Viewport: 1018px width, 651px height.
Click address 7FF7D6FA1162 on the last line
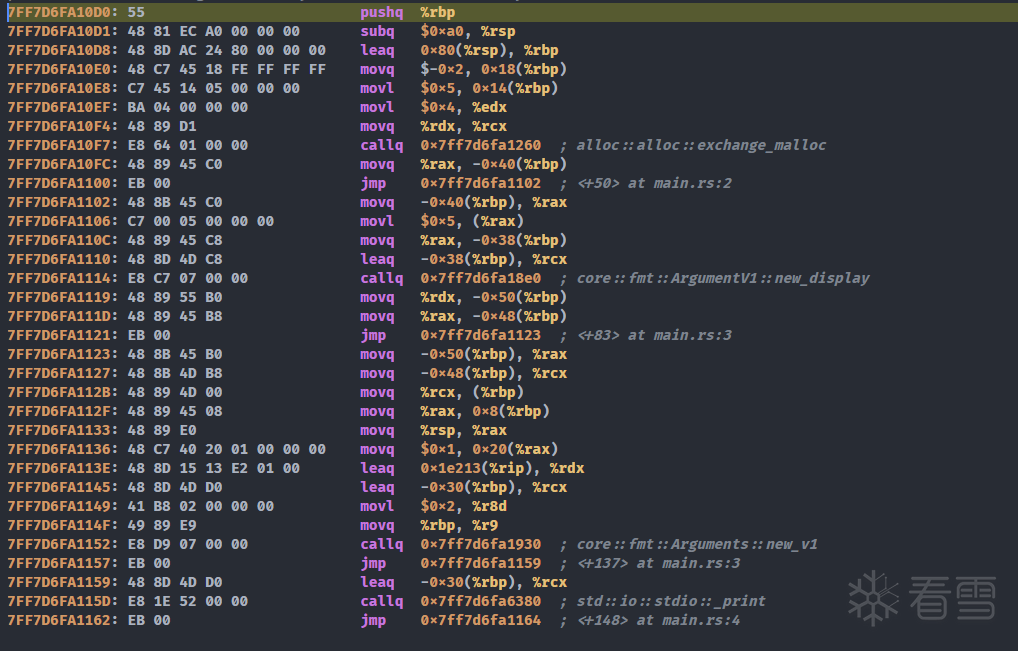pyautogui.click(x=59, y=620)
